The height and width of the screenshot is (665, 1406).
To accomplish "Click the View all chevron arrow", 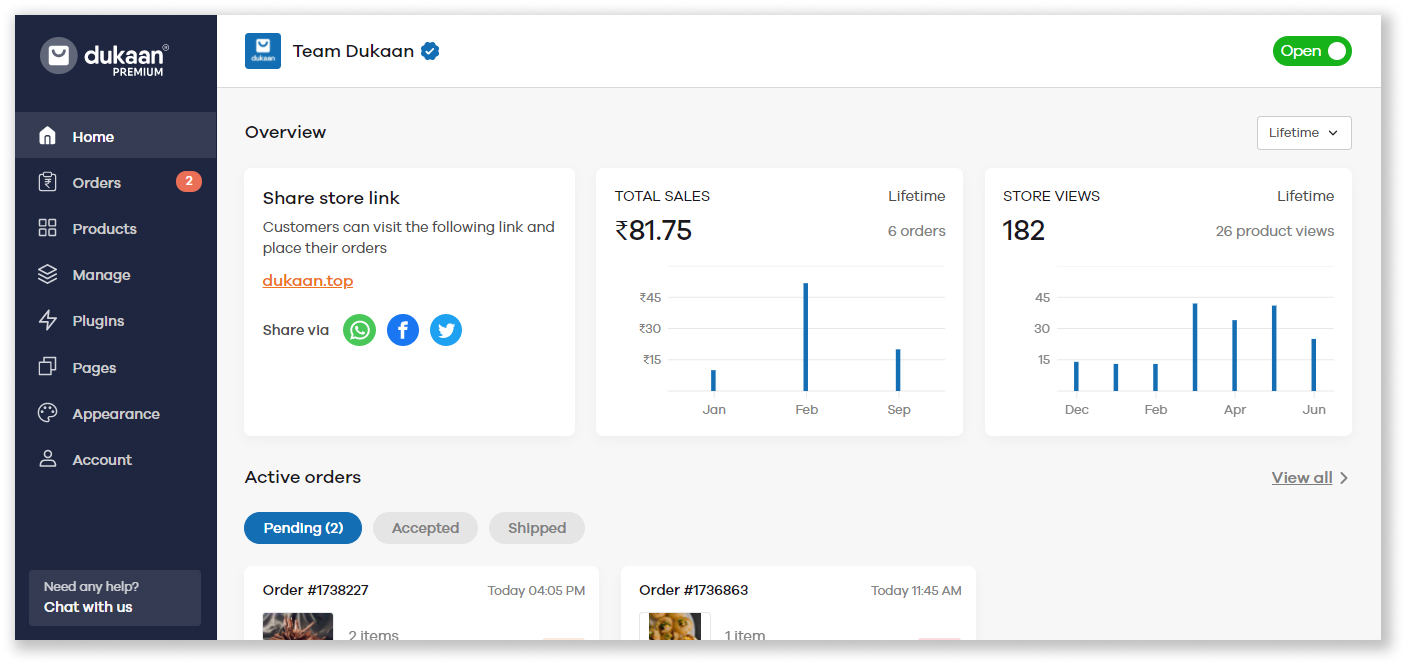I will click(x=1344, y=478).
